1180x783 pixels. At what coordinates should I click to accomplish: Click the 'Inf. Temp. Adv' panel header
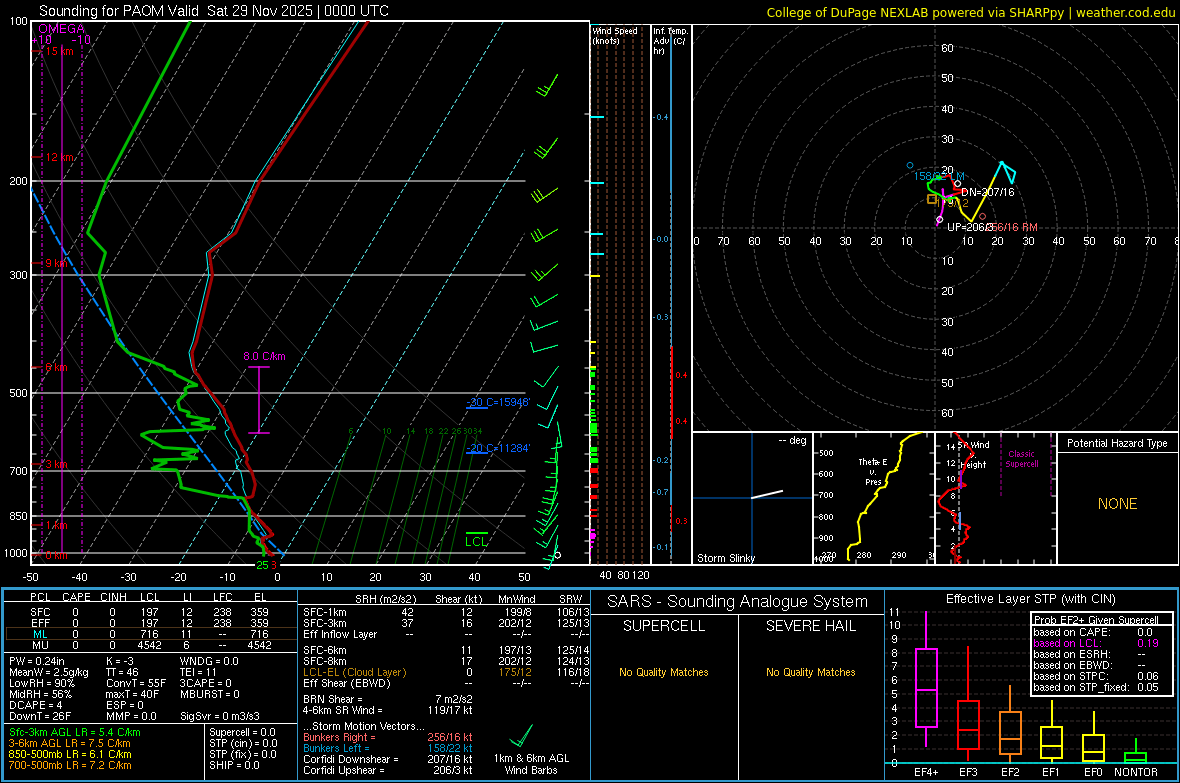point(671,41)
